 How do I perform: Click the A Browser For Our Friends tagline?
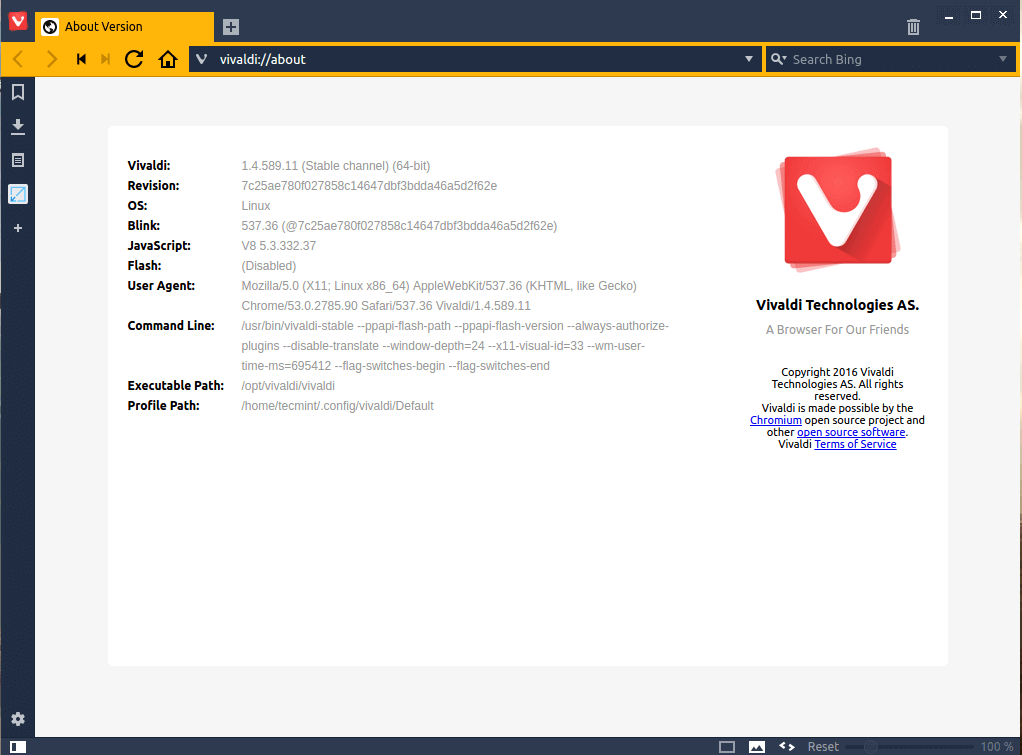tap(838, 330)
